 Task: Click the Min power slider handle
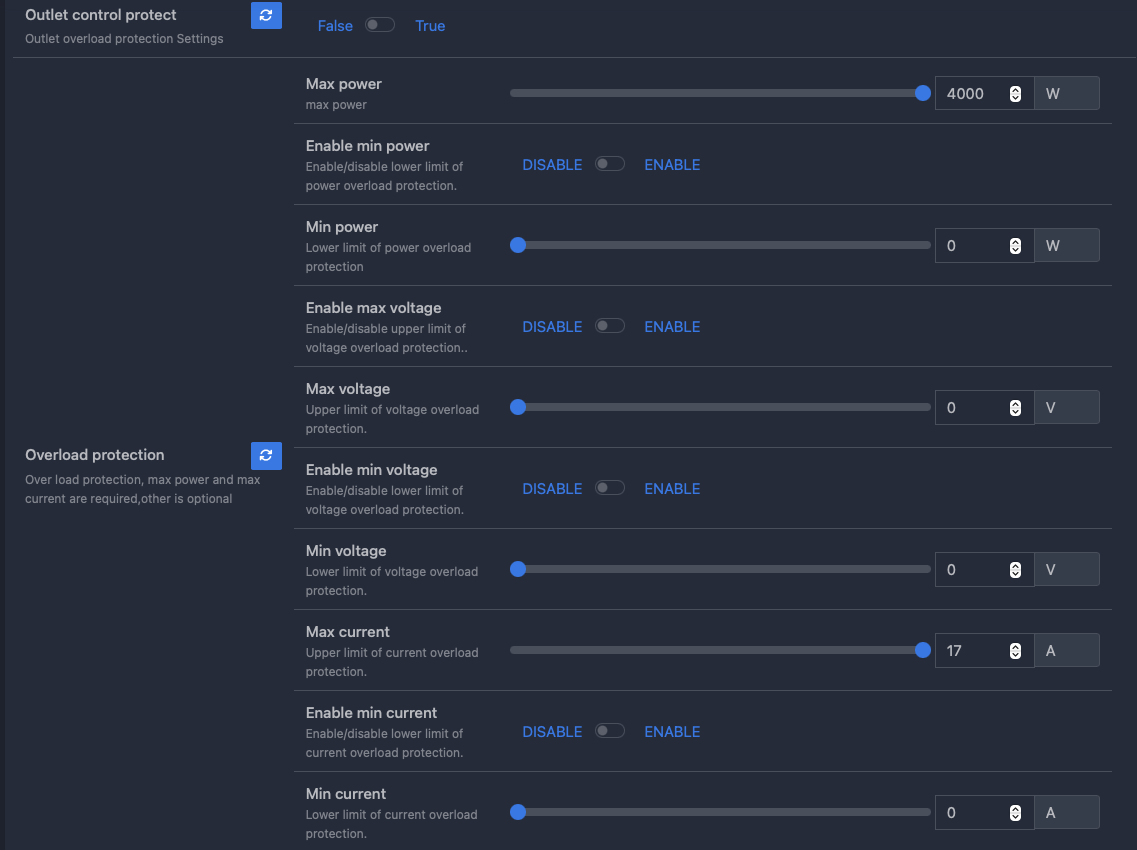(x=518, y=245)
